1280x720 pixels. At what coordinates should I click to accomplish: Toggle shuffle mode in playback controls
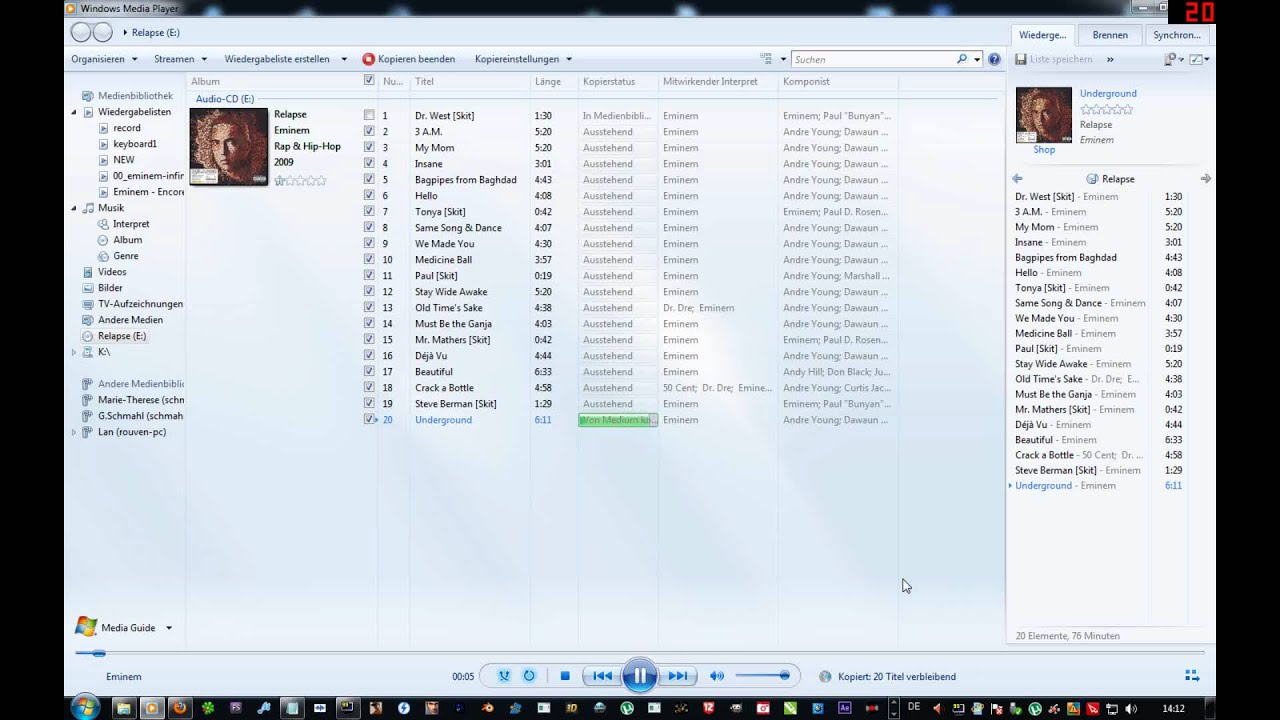[504, 676]
